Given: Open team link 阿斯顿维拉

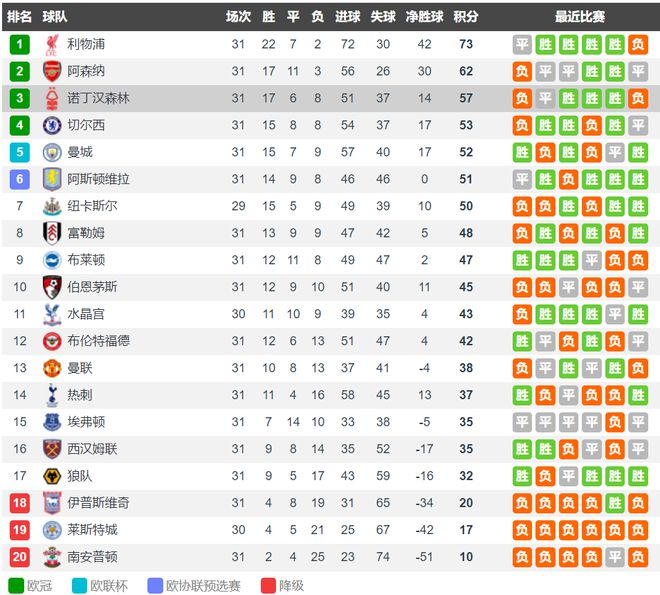Looking at the screenshot, I should click(x=98, y=179).
